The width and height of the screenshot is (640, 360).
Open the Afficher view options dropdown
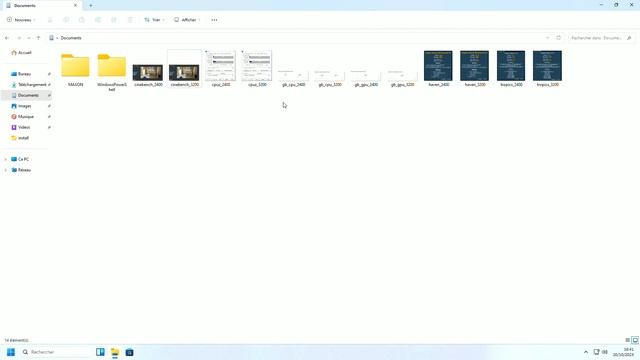tap(187, 20)
